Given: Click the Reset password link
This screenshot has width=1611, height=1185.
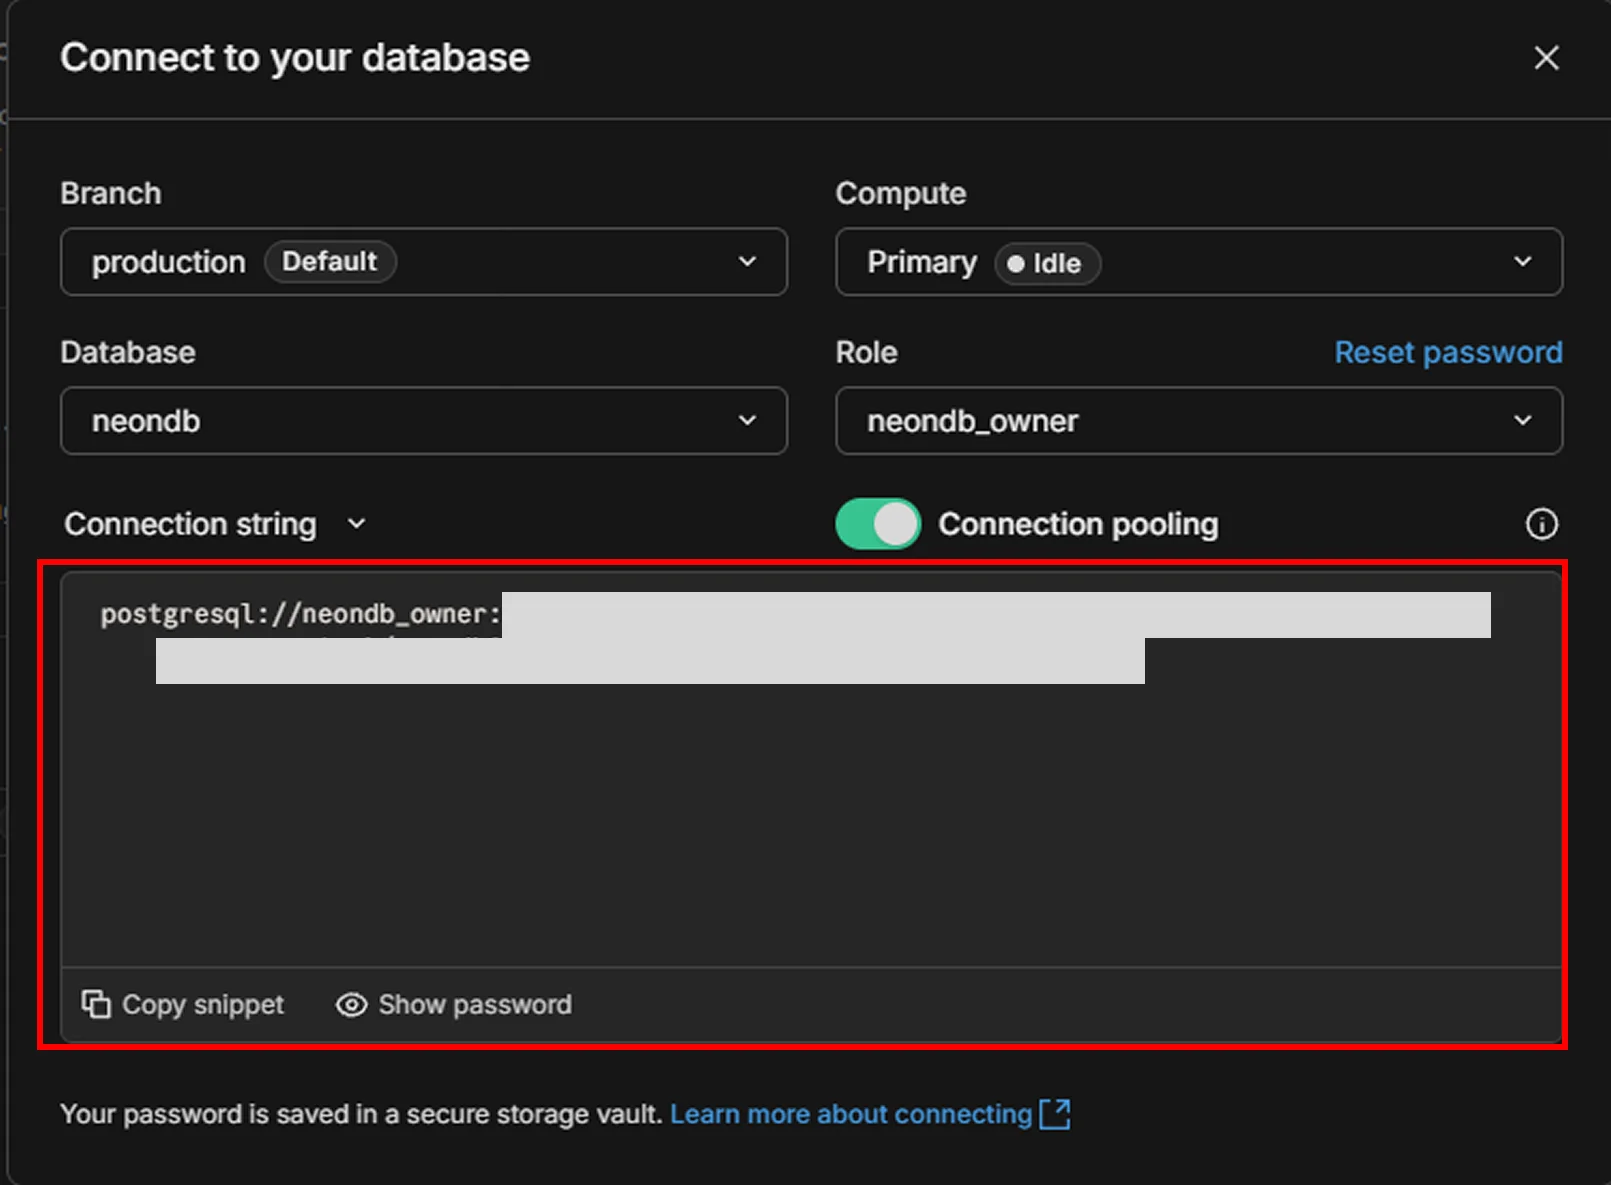Looking at the screenshot, I should tap(1448, 352).
